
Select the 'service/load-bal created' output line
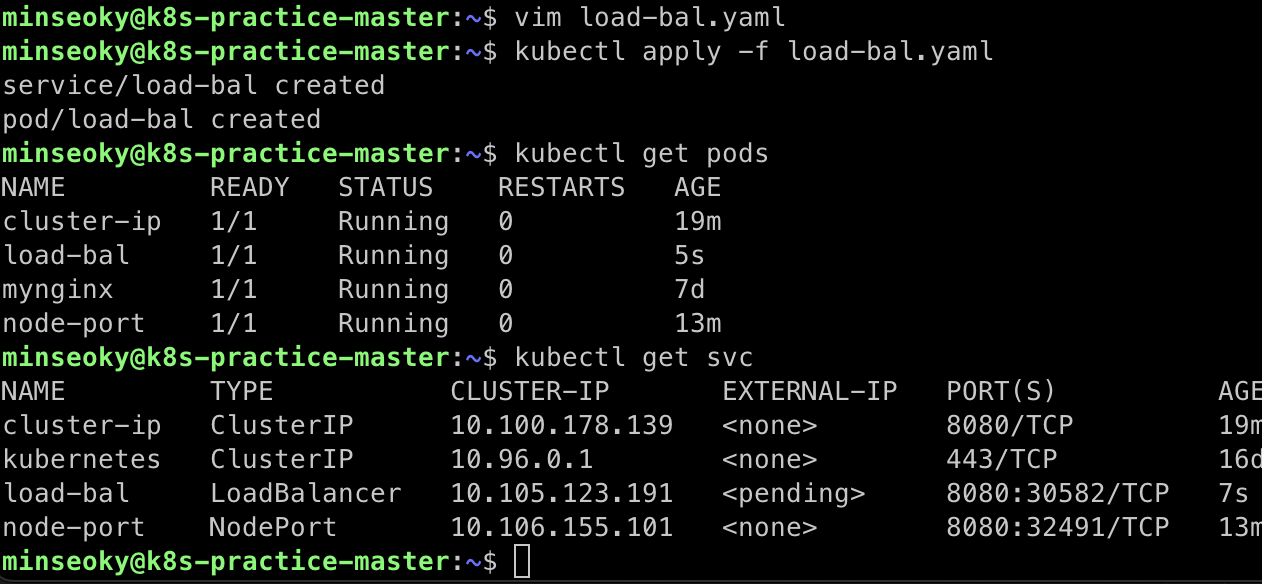click(194, 85)
